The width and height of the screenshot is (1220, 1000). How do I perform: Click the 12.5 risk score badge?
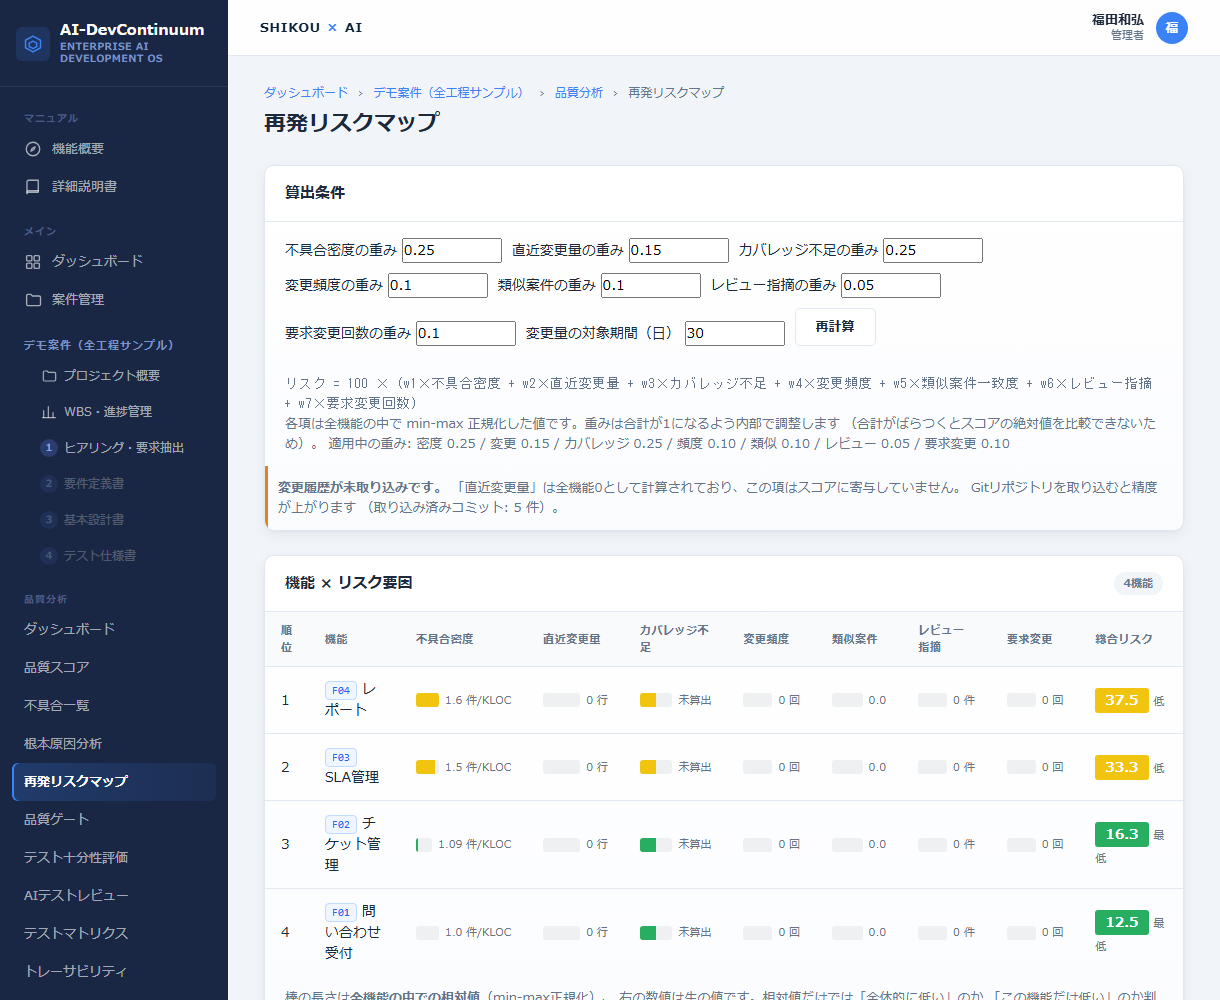(1122, 922)
